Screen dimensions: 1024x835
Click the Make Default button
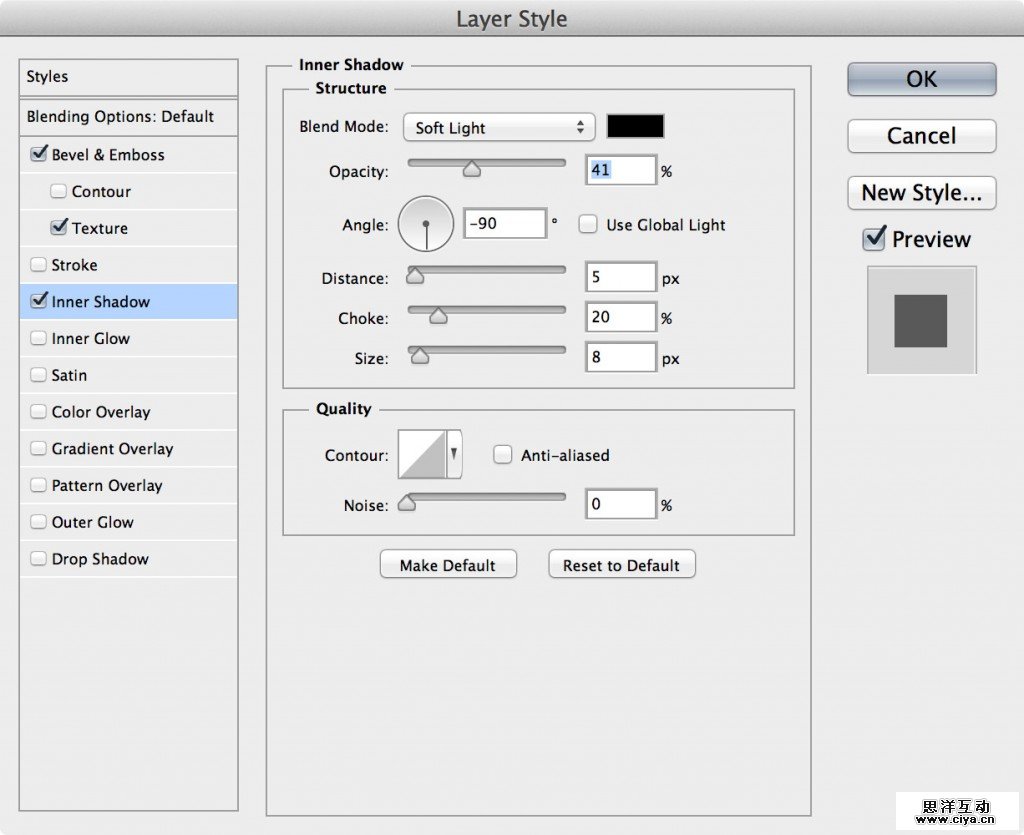[x=447, y=565]
